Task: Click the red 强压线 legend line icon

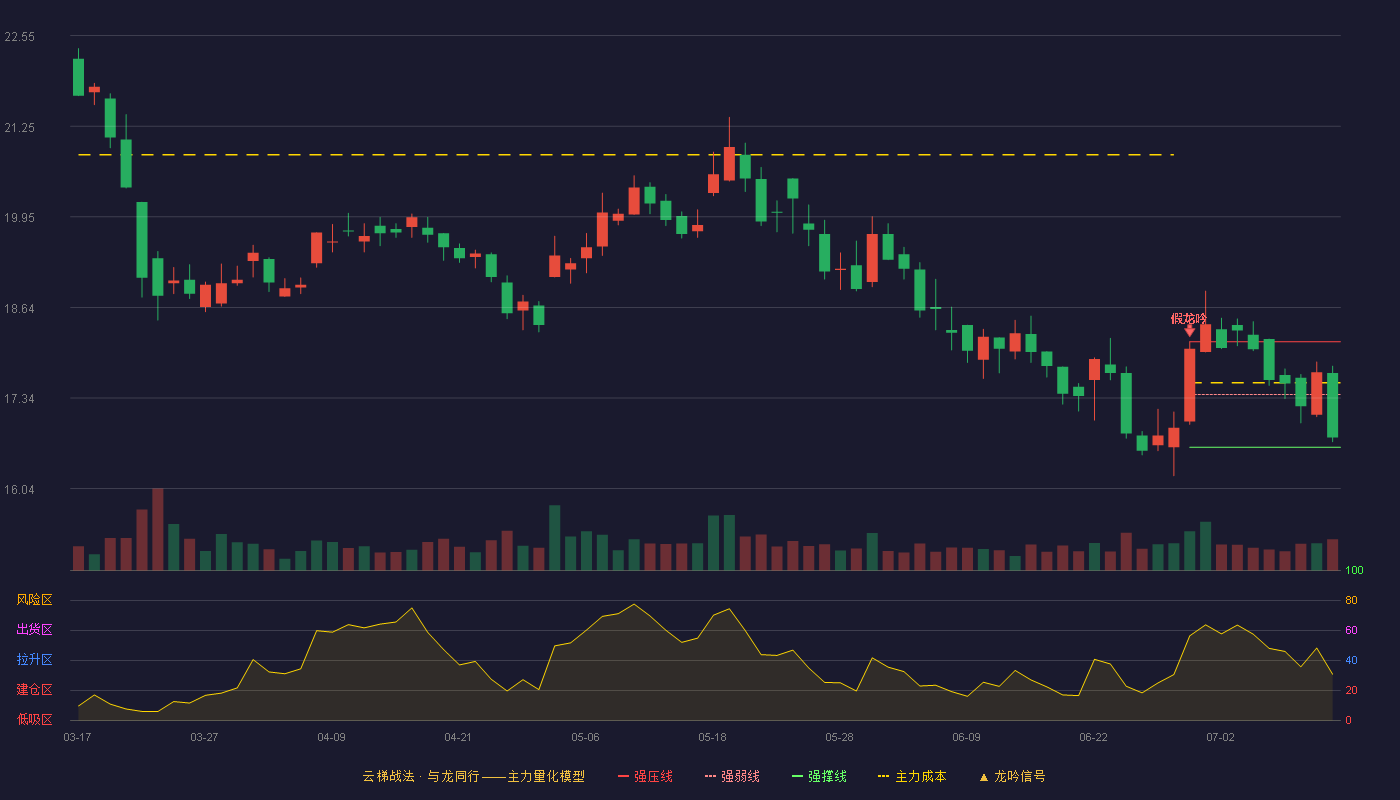Action: pos(623,776)
